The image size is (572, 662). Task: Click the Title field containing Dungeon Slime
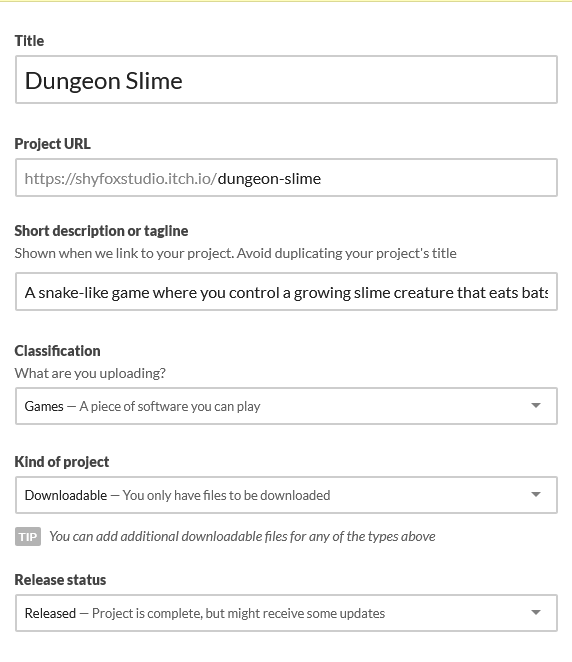coord(286,79)
